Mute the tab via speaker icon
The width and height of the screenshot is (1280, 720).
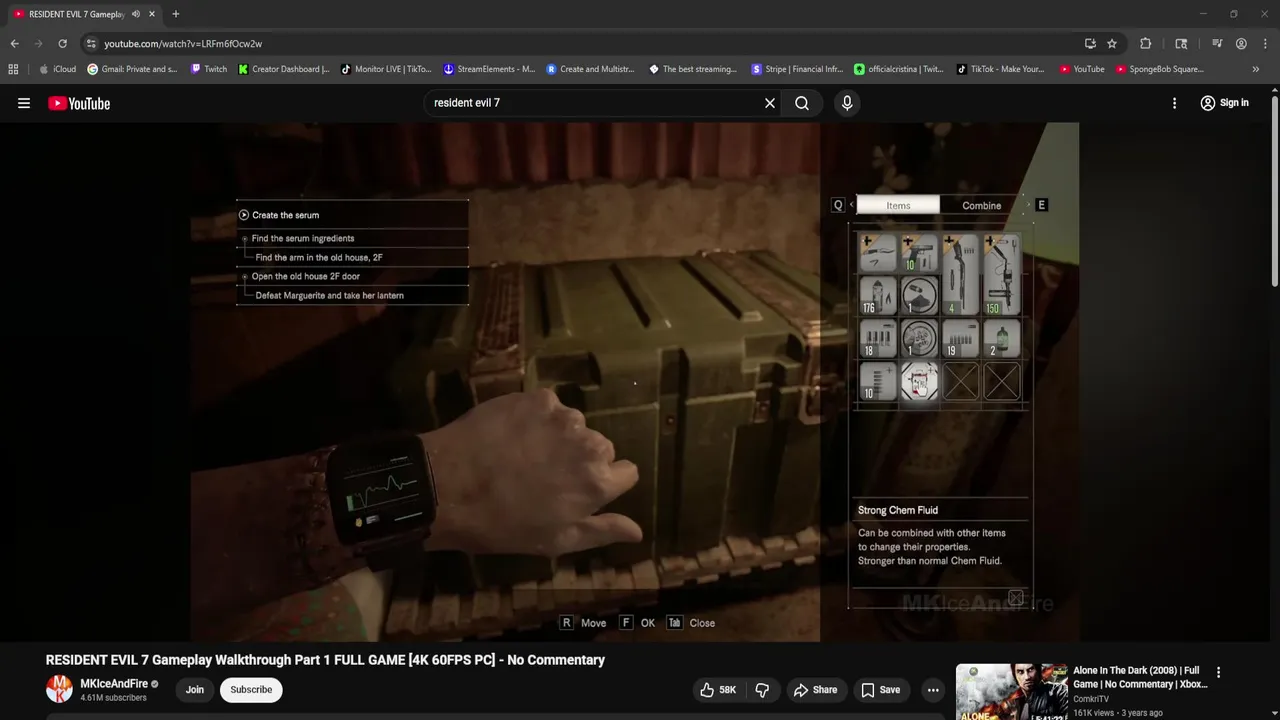(135, 14)
